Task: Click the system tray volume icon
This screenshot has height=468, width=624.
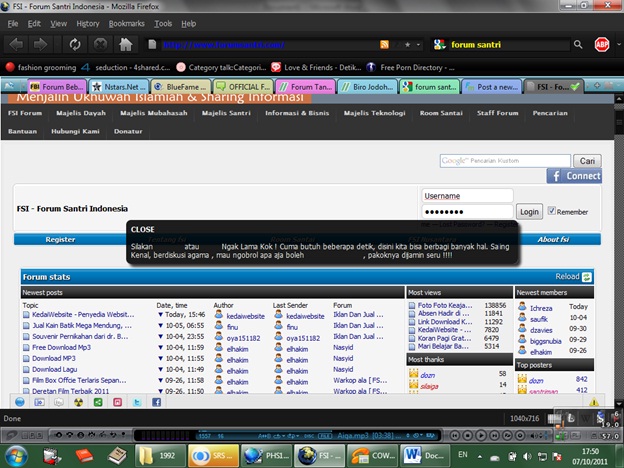Action: (x=527, y=456)
